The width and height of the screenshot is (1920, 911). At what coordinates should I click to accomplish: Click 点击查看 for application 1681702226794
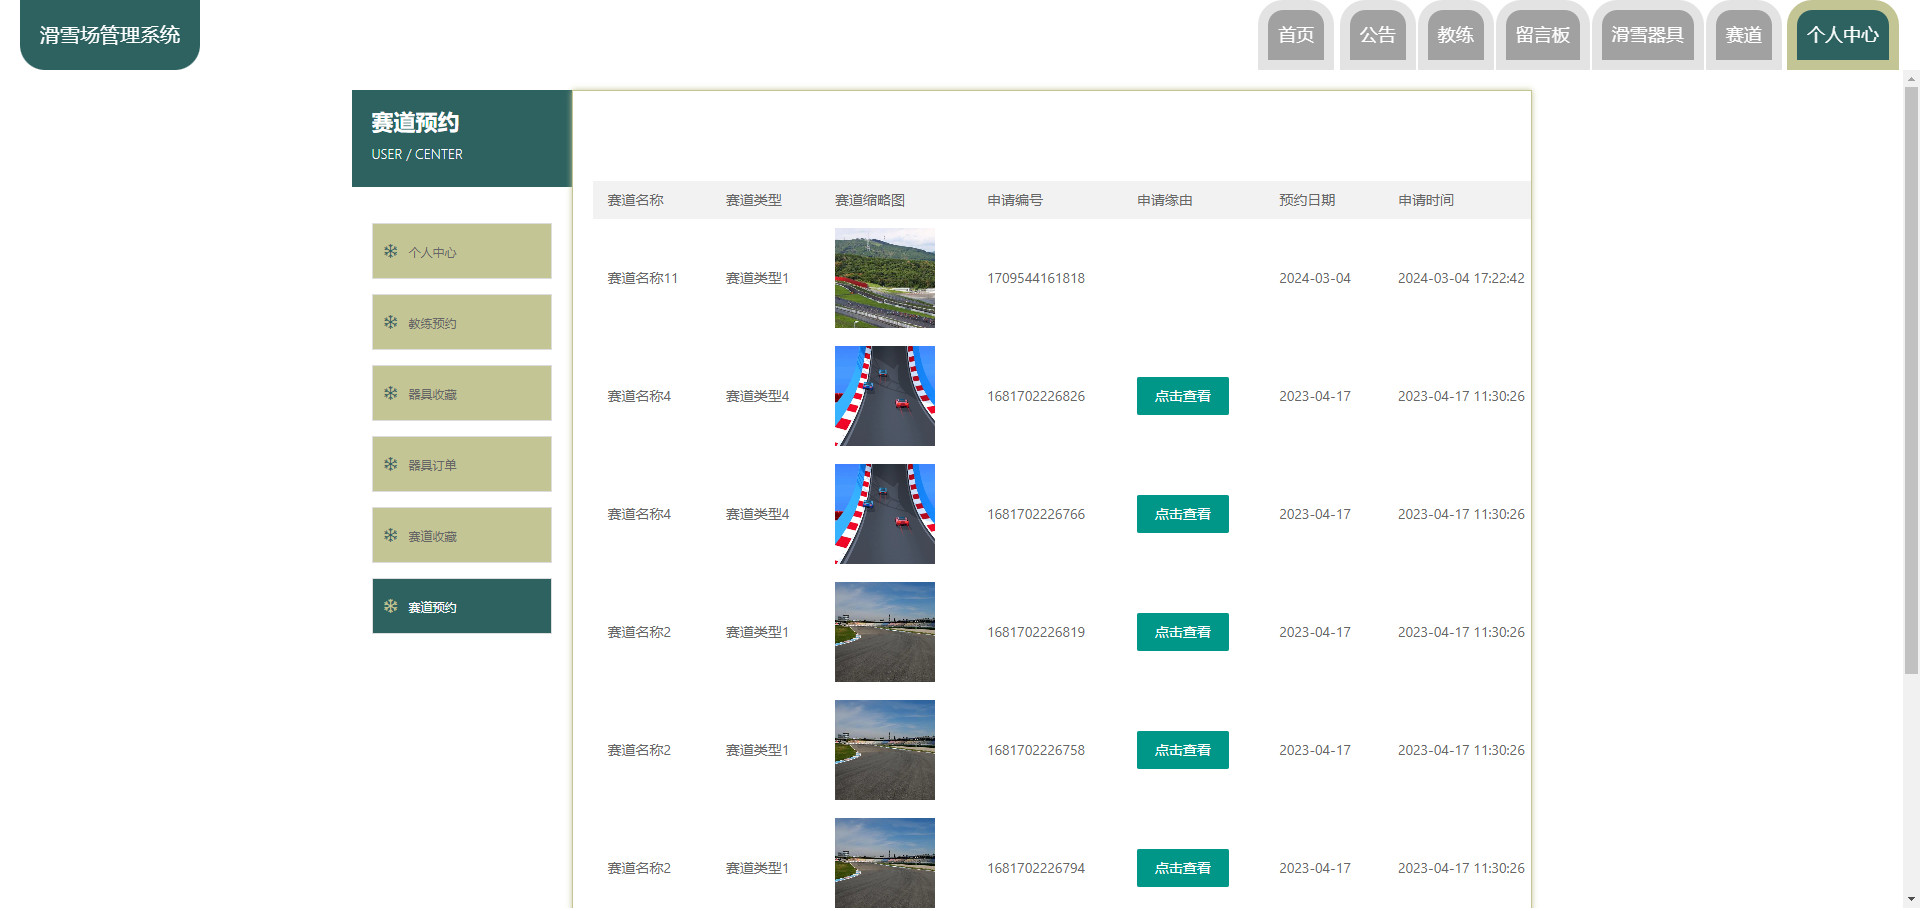point(1182,868)
